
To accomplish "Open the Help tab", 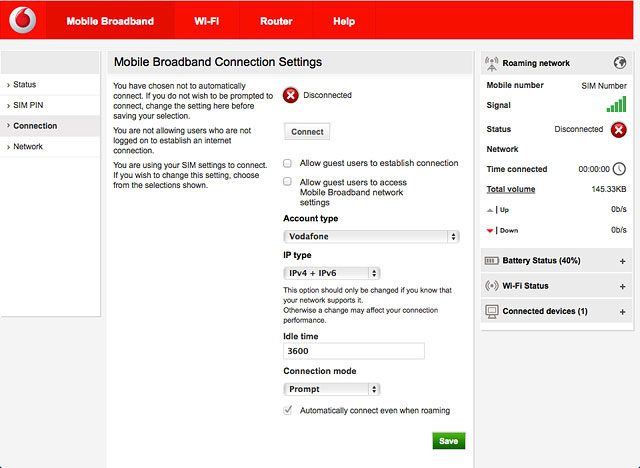I will pyautogui.click(x=344, y=21).
